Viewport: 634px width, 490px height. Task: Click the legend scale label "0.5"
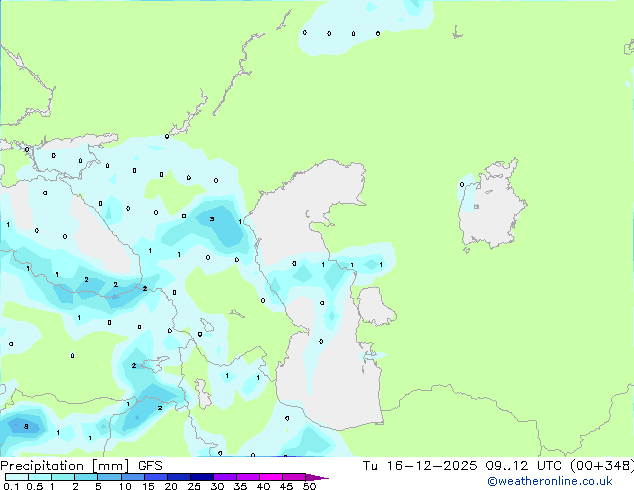tap(35, 486)
